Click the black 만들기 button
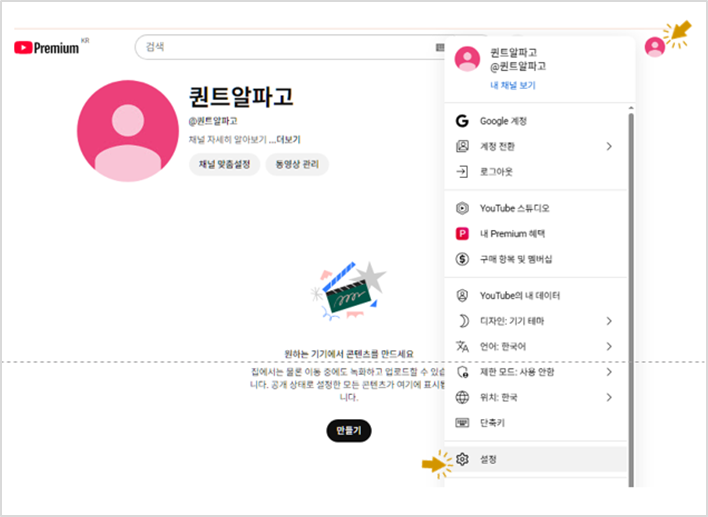 click(349, 431)
